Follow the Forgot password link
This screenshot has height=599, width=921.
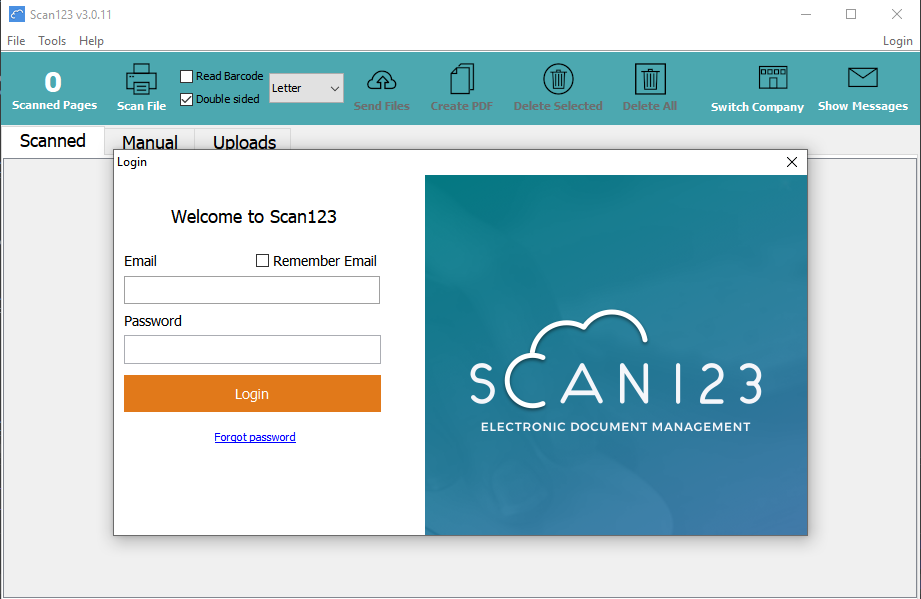click(255, 437)
